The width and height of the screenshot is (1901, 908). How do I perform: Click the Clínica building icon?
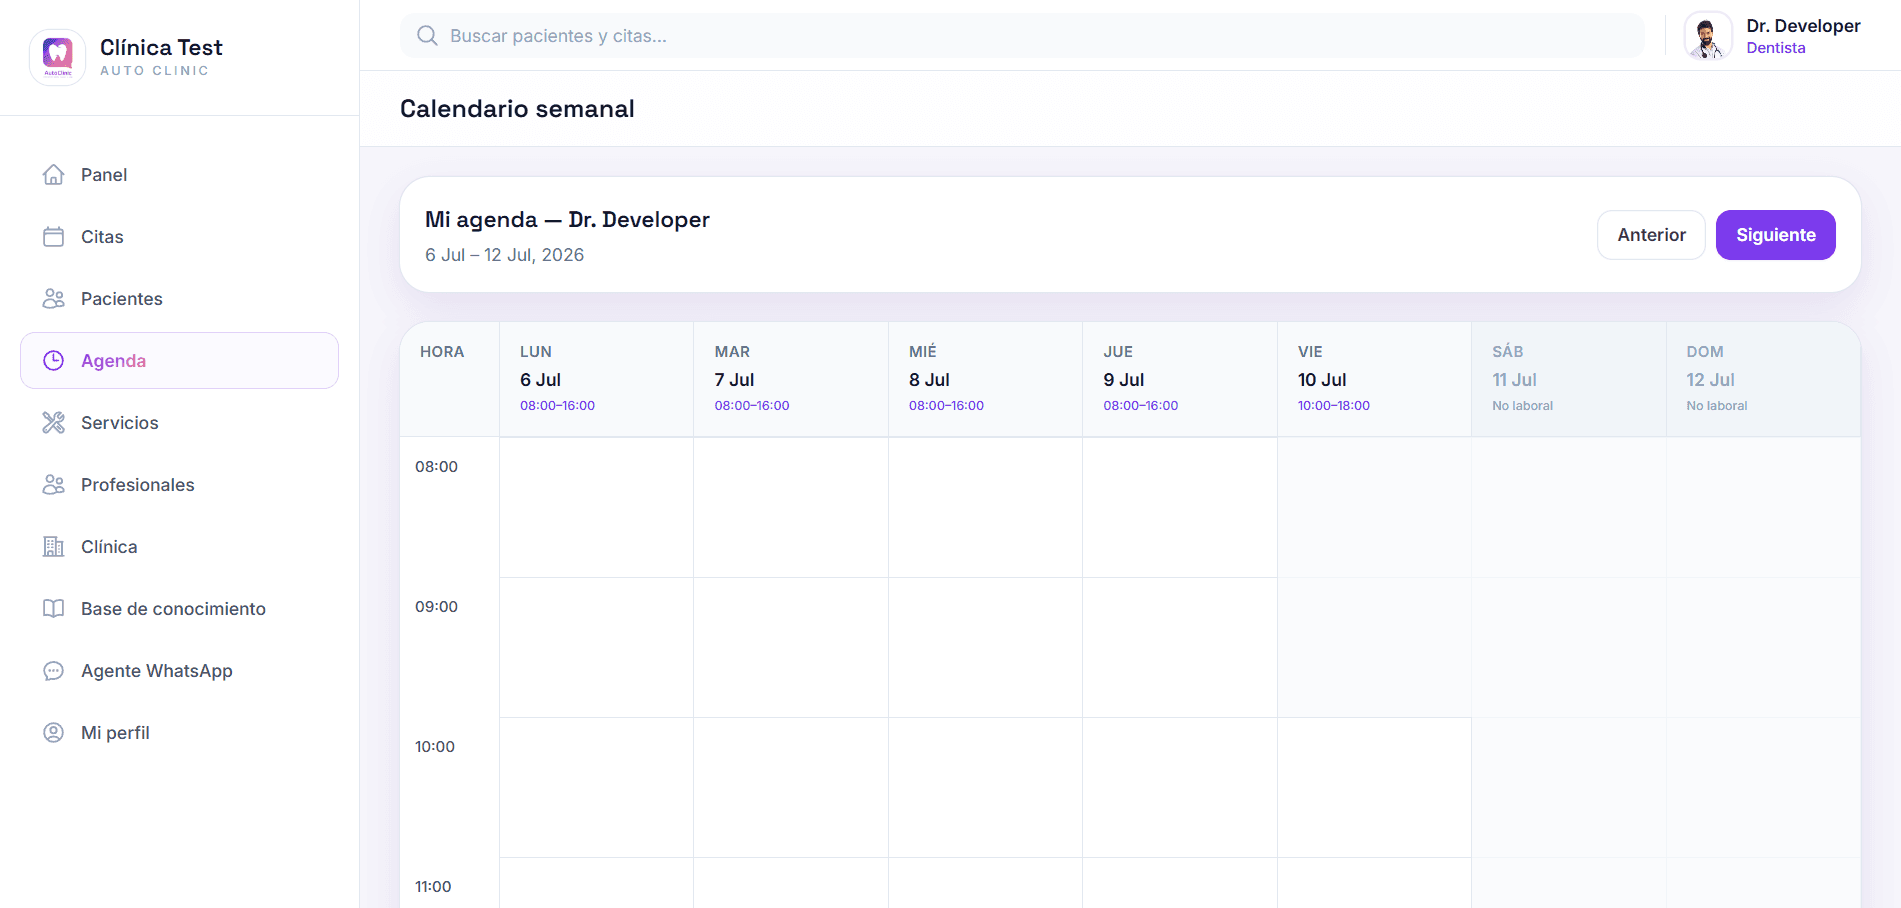(x=54, y=547)
